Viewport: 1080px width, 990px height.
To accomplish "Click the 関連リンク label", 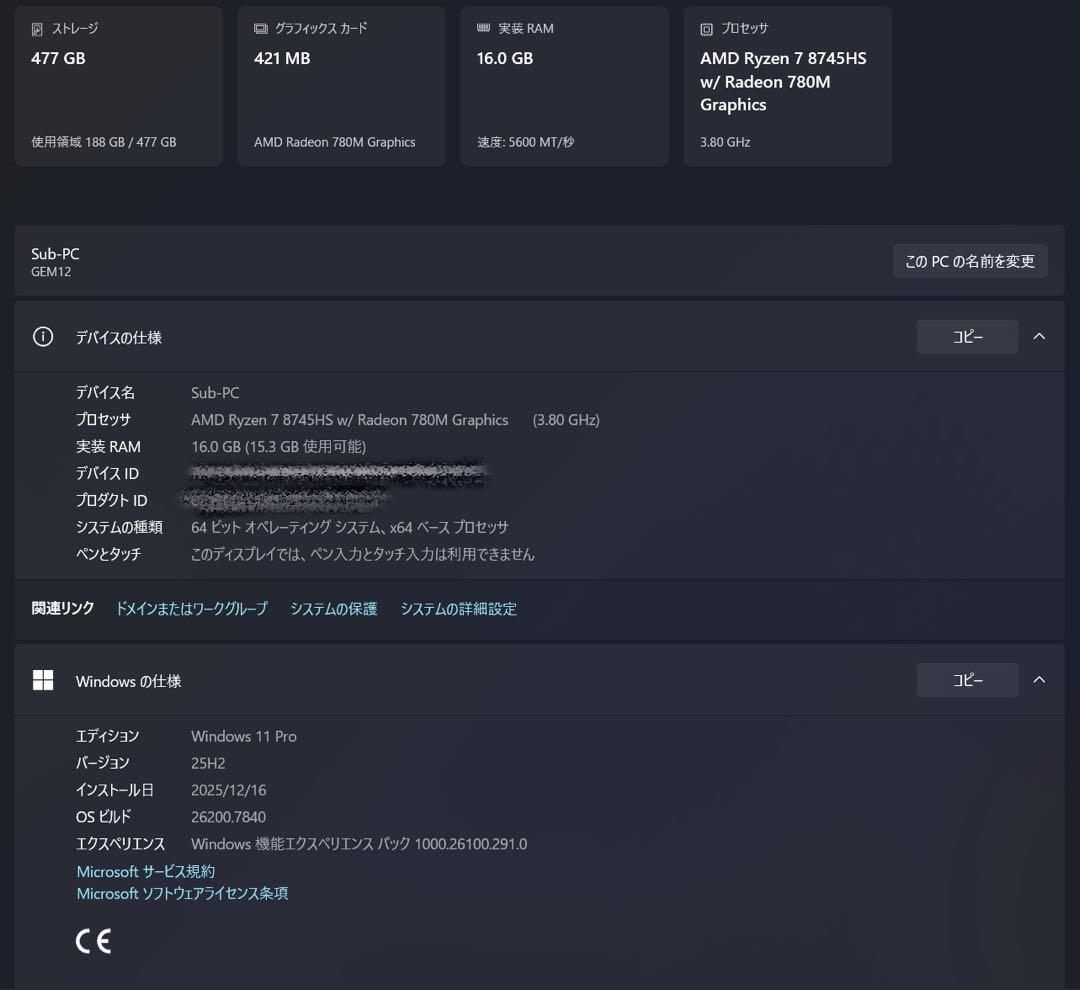I will pyautogui.click(x=63, y=608).
